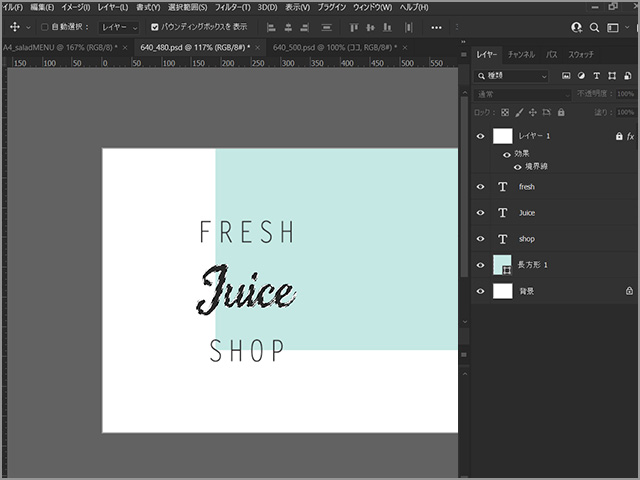
Task: Lock transparent pixels icon
Action: pyautogui.click(x=505, y=112)
